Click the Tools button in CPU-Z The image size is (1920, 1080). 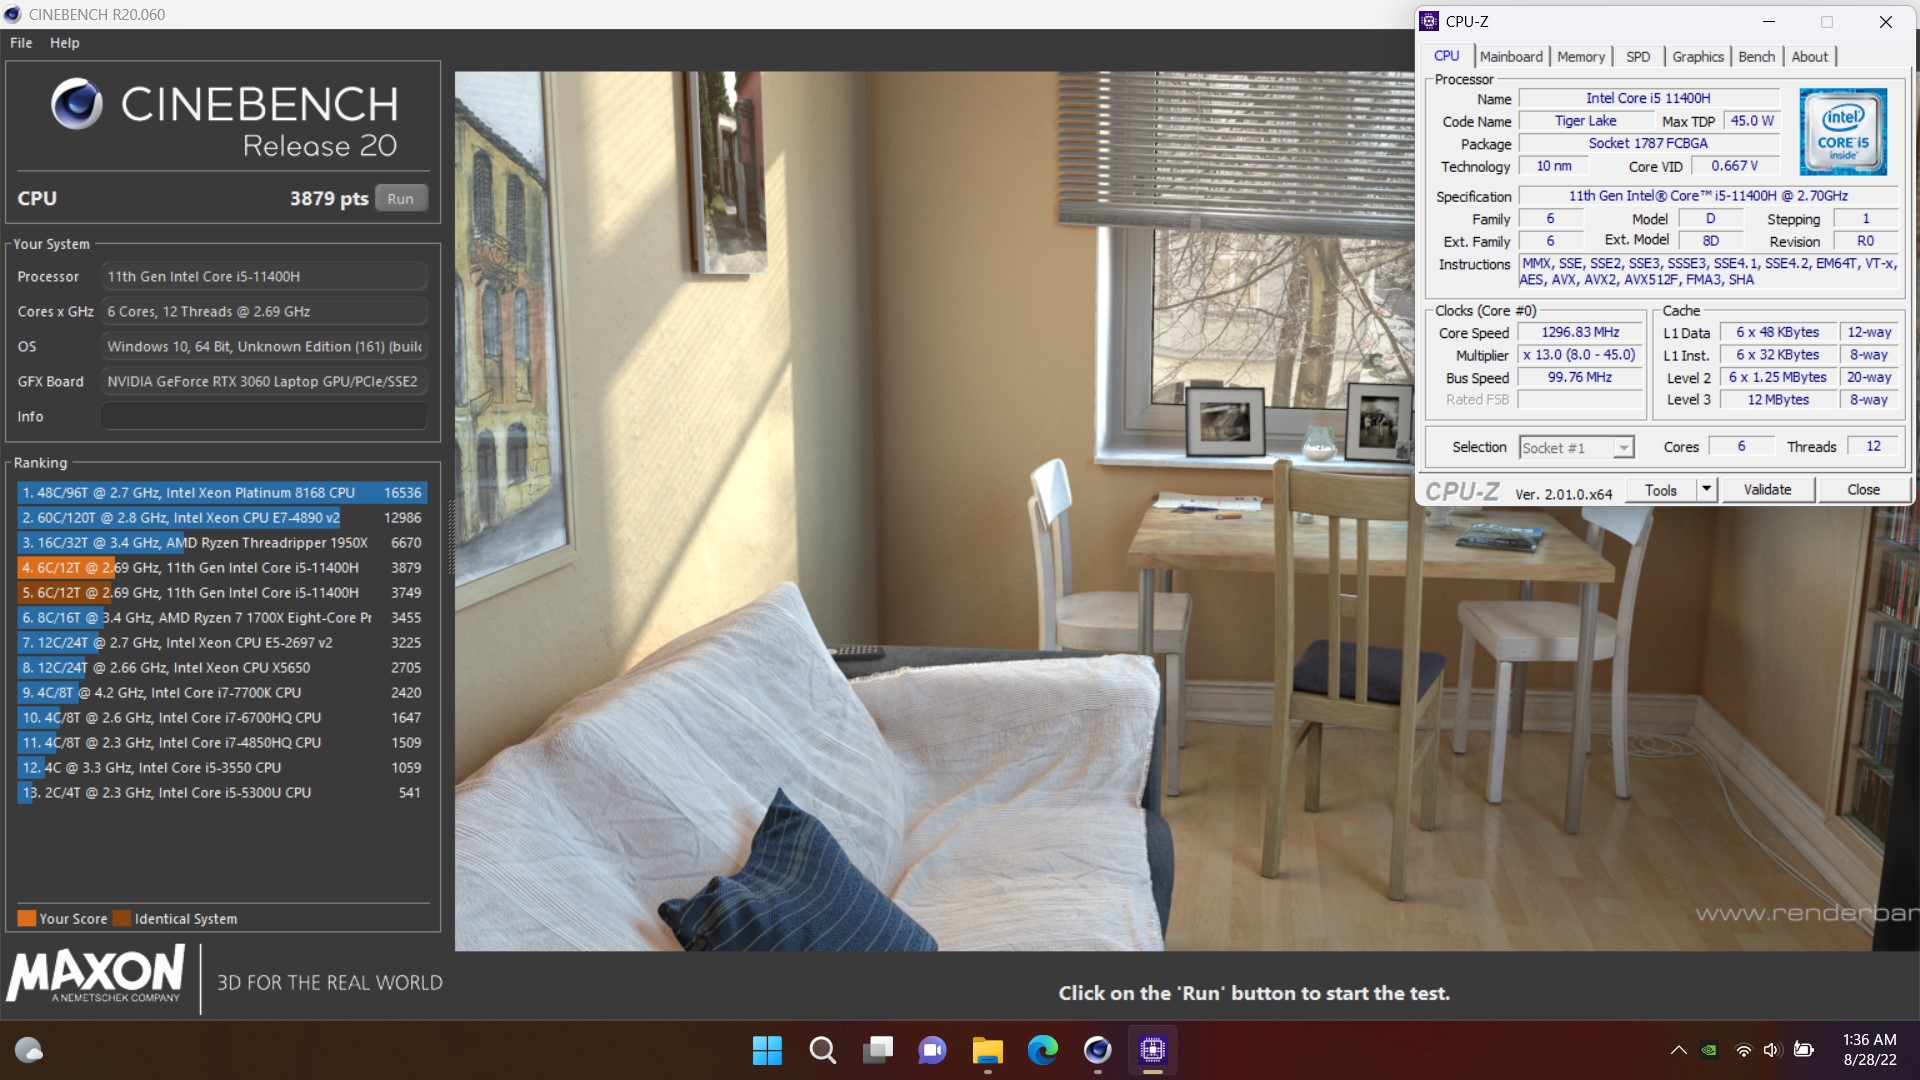point(1660,490)
